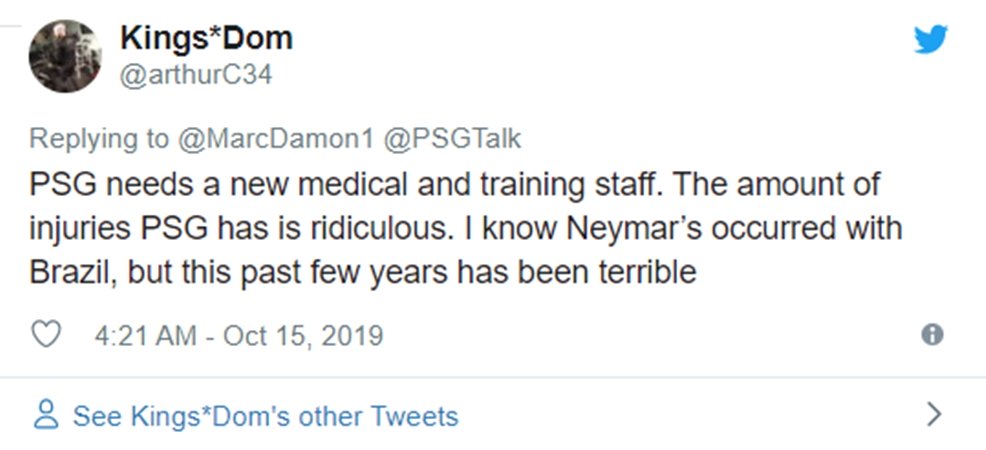The height and width of the screenshot is (450, 986).
Task: Like the tweet with the heart icon
Action: click(47, 335)
